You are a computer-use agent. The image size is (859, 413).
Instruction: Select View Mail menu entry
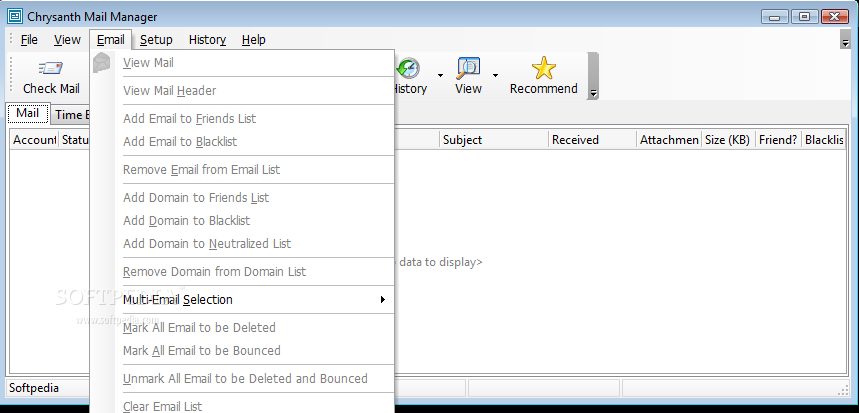242,63
